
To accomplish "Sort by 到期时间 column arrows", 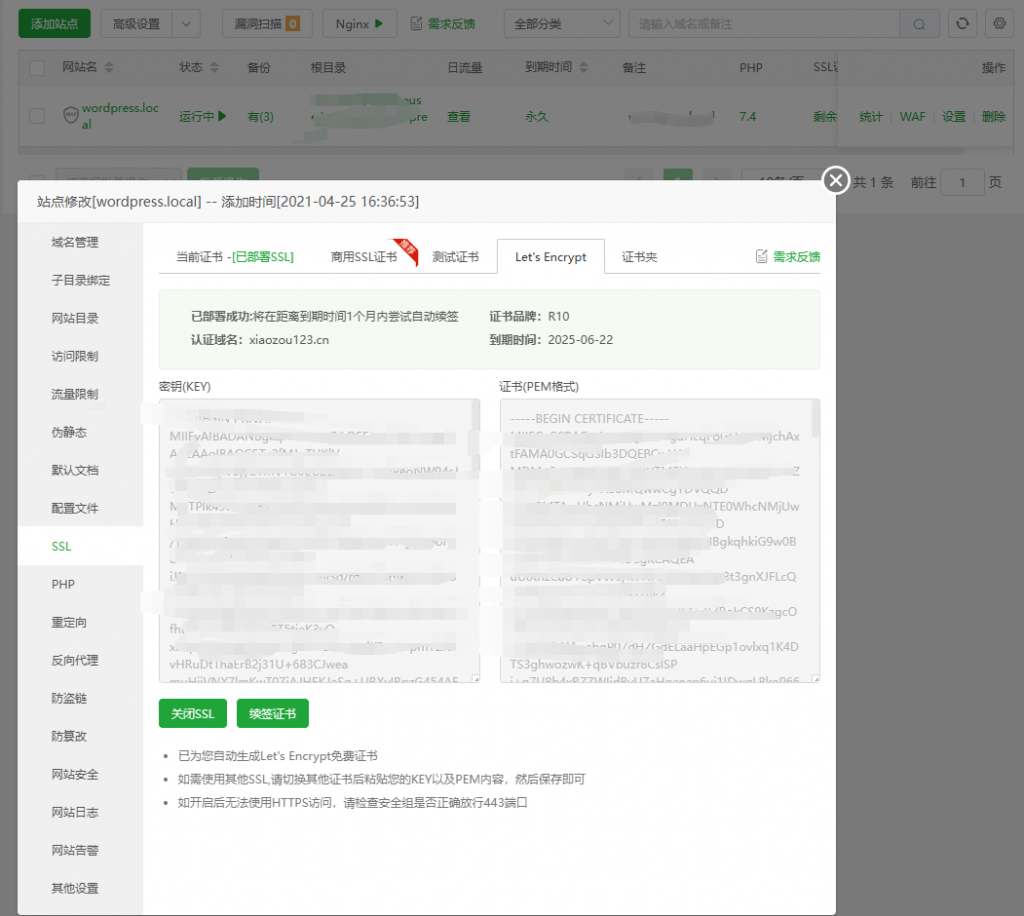I will click(x=584, y=67).
